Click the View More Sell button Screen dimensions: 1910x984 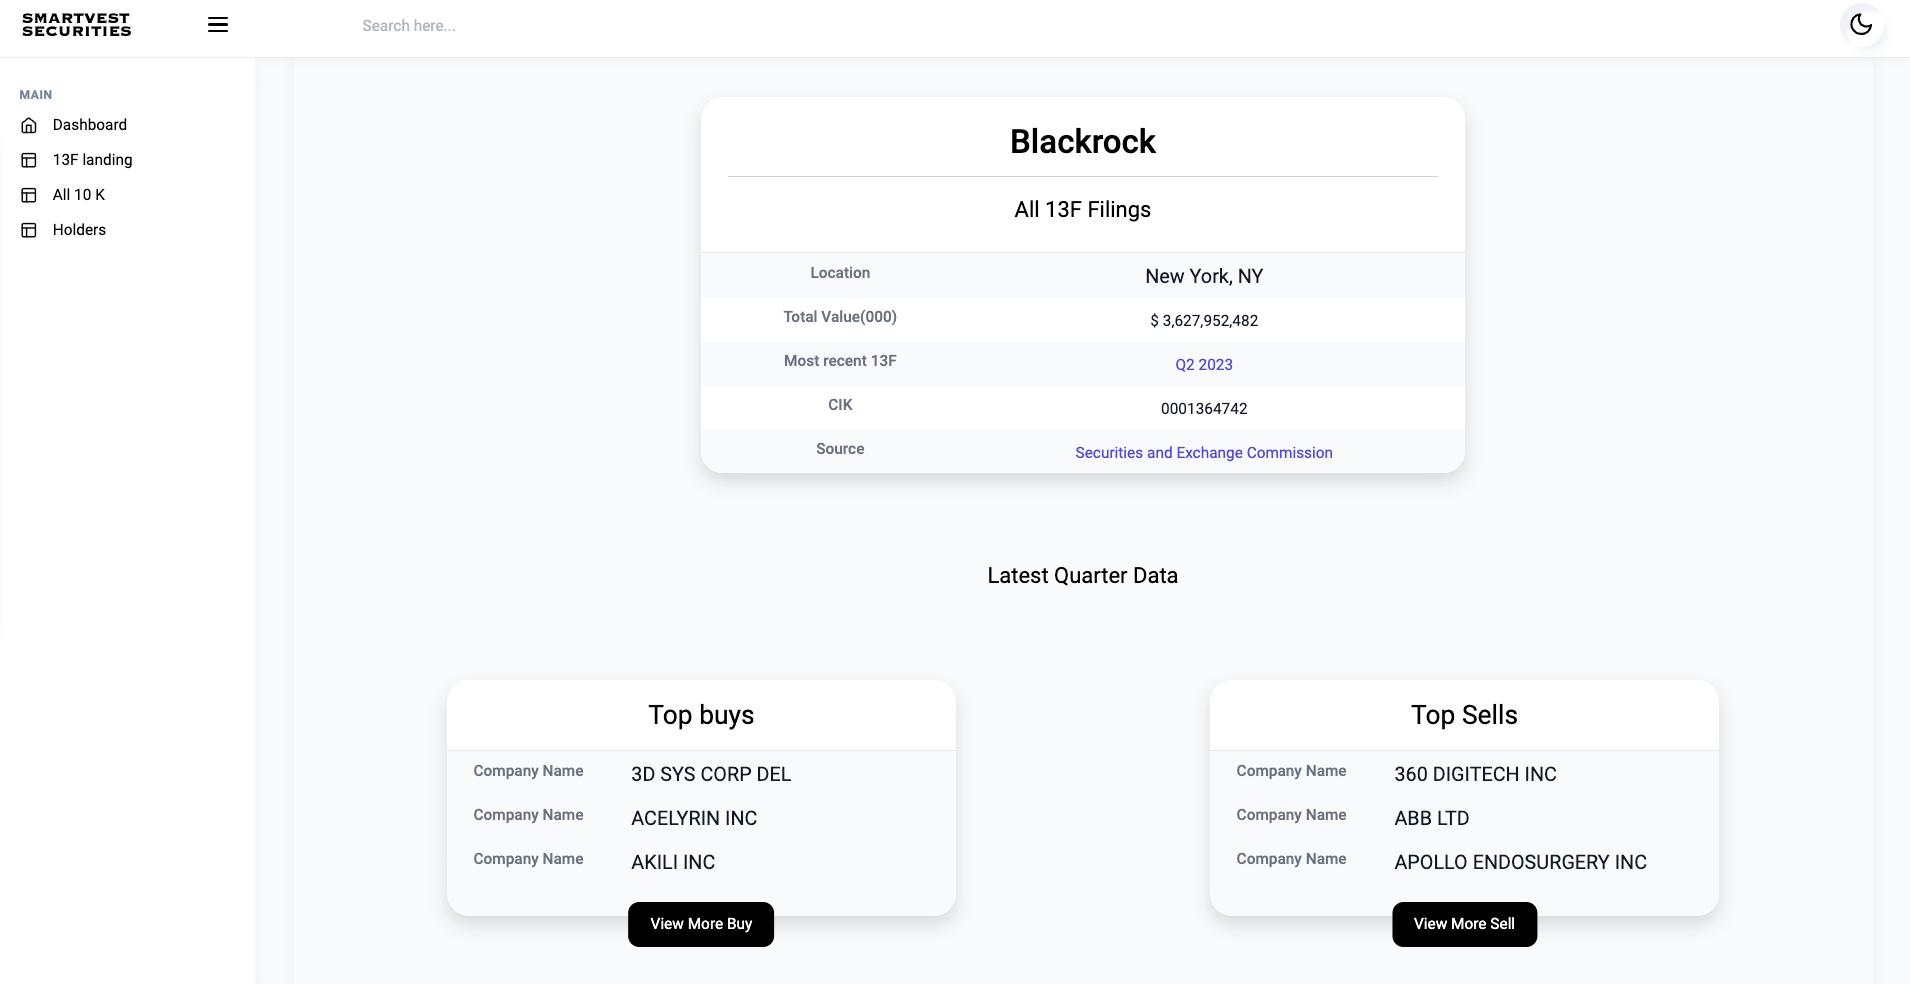(x=1464, y=924)
